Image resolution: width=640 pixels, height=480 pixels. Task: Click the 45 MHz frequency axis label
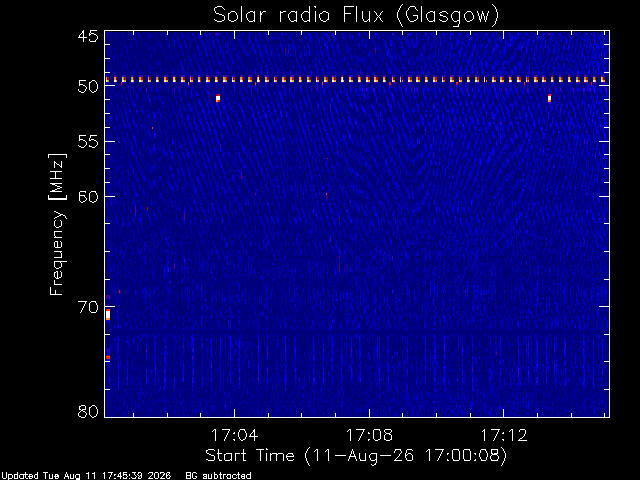click(x=88, y=36)
